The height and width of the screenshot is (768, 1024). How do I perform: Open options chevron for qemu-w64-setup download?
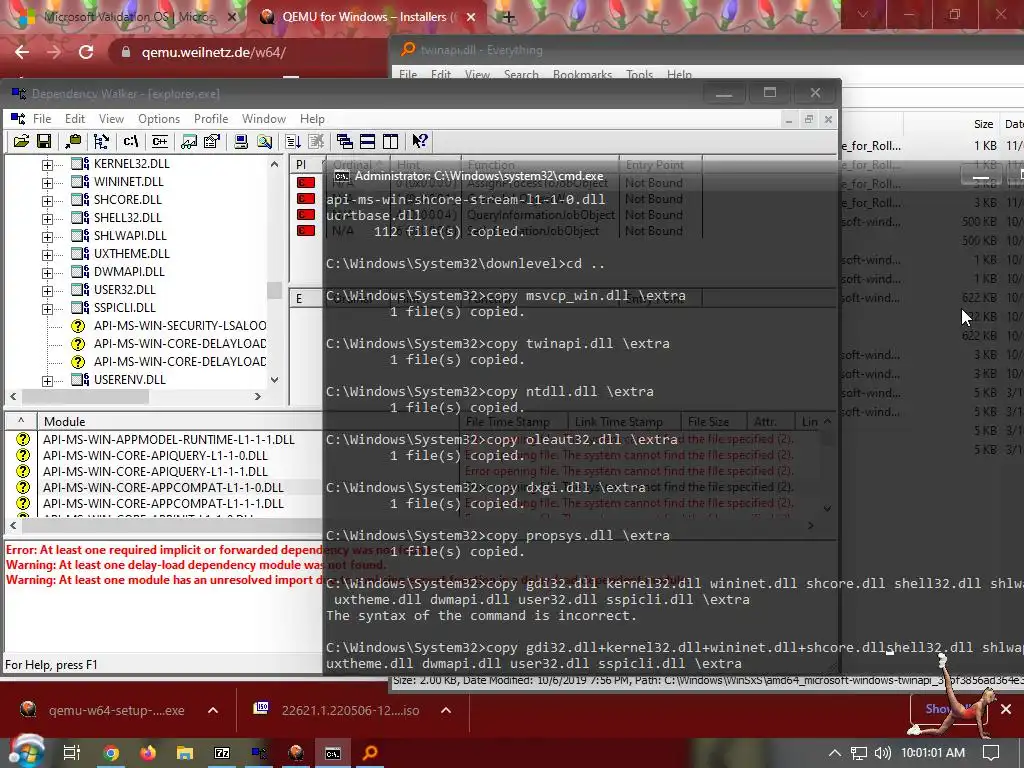coord(213,710)
